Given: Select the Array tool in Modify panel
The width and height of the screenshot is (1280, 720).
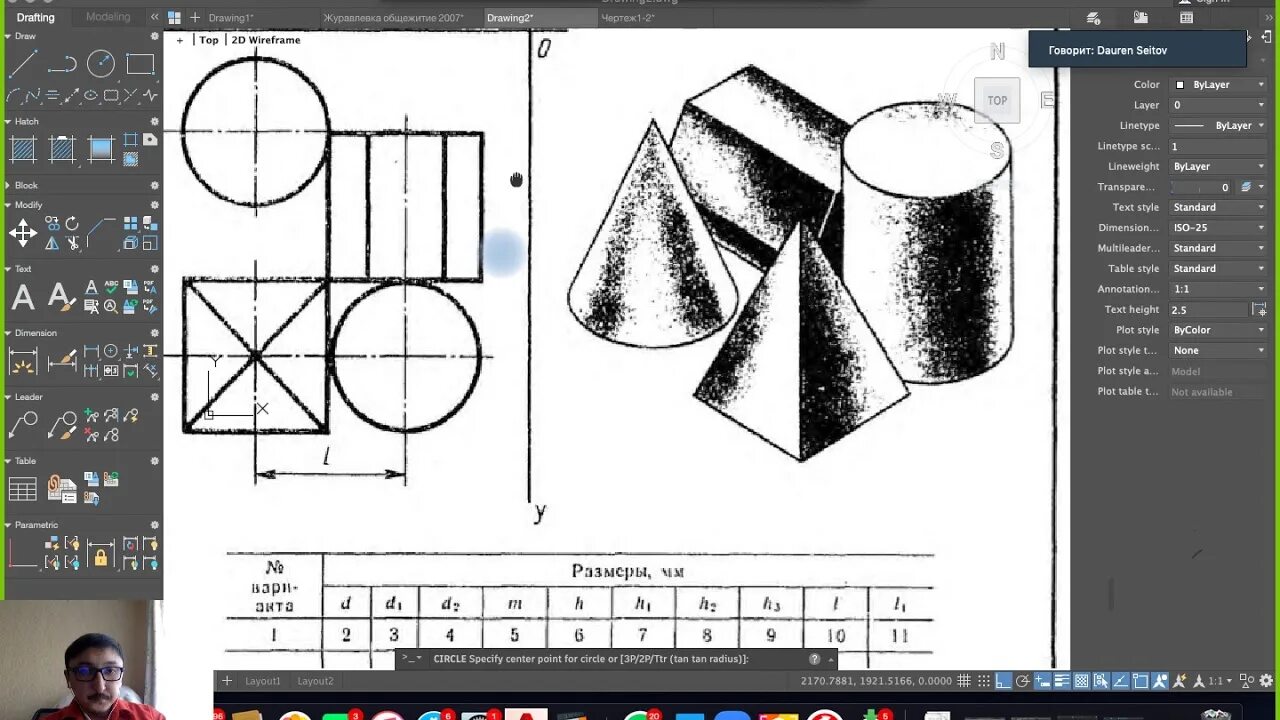Looking at the screenshot, I should click(x=131, y=224).
